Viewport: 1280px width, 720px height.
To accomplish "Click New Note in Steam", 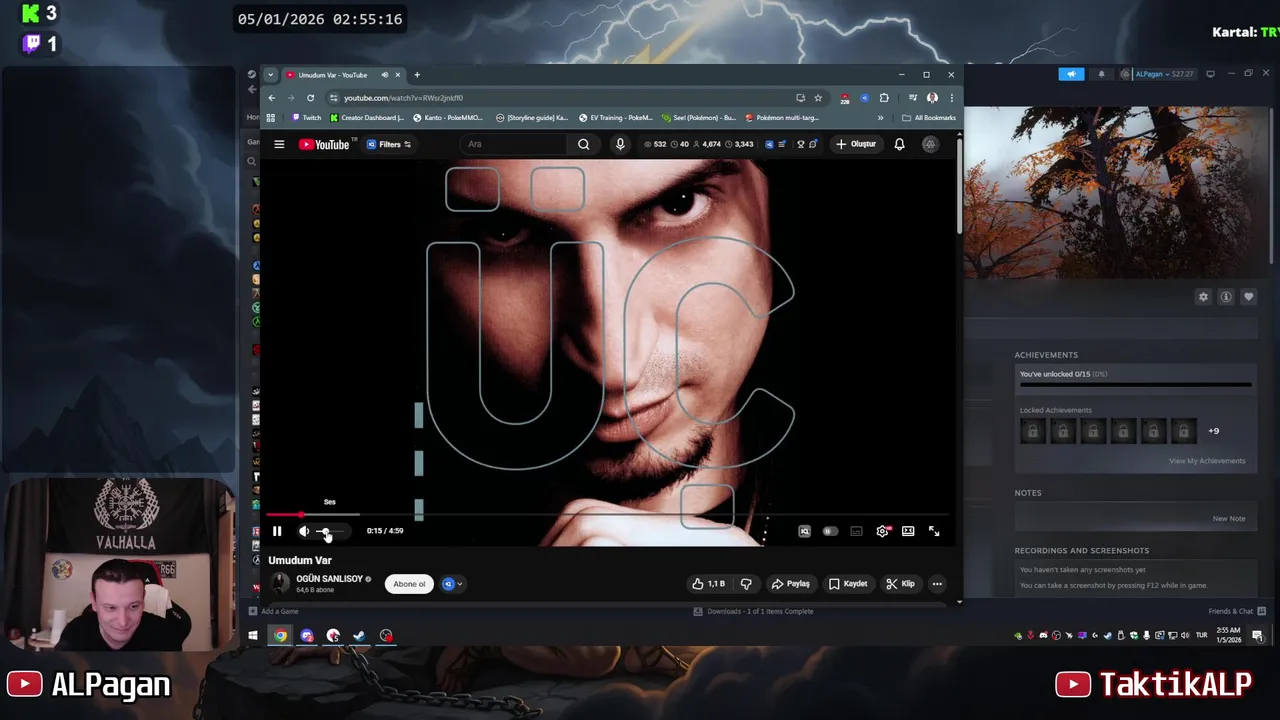I will click(1229, 519).
